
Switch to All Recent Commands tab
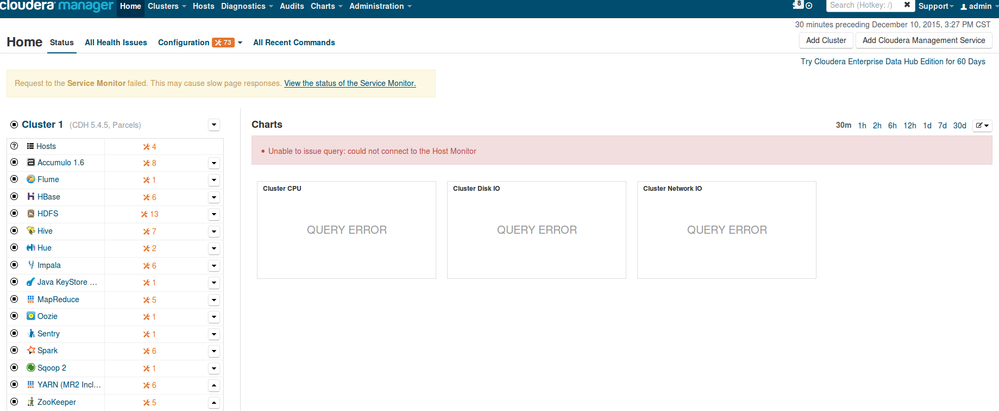[294, 43]
